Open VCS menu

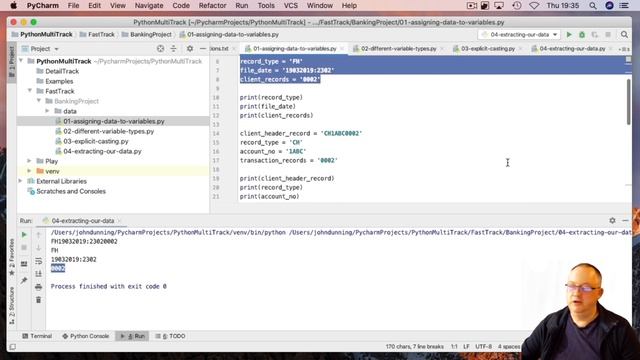pos(291,6)
